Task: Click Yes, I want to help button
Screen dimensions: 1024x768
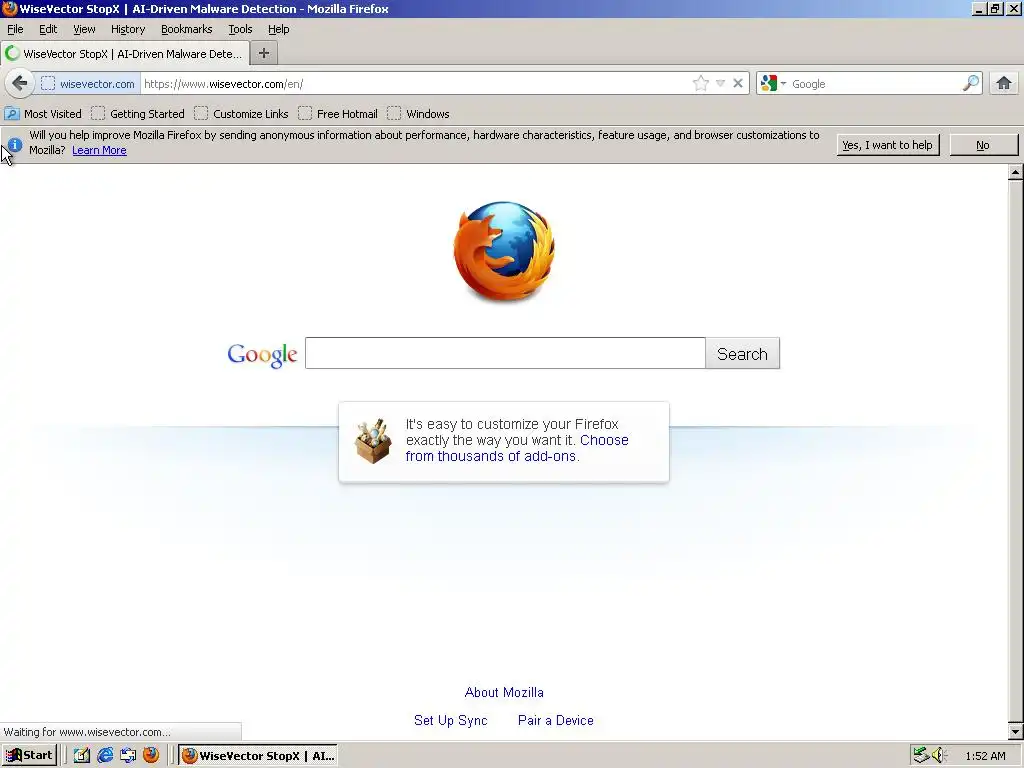Action: pyautogui.click(x=888, y=145)
